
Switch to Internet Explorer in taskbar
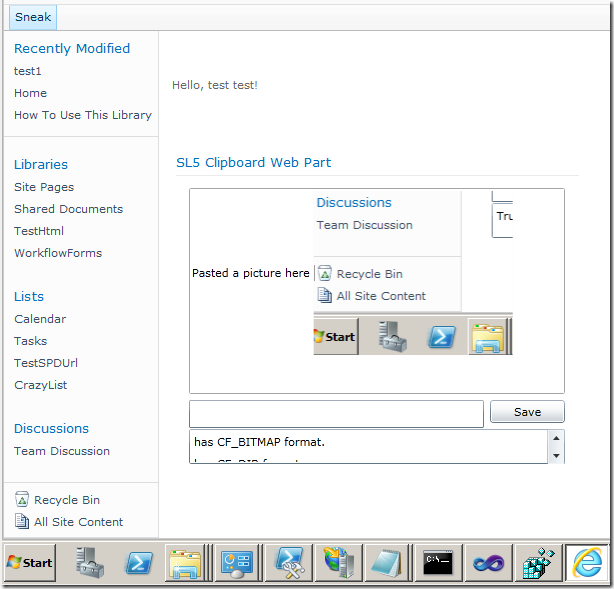pyautogui.click(x=585, y=563)
